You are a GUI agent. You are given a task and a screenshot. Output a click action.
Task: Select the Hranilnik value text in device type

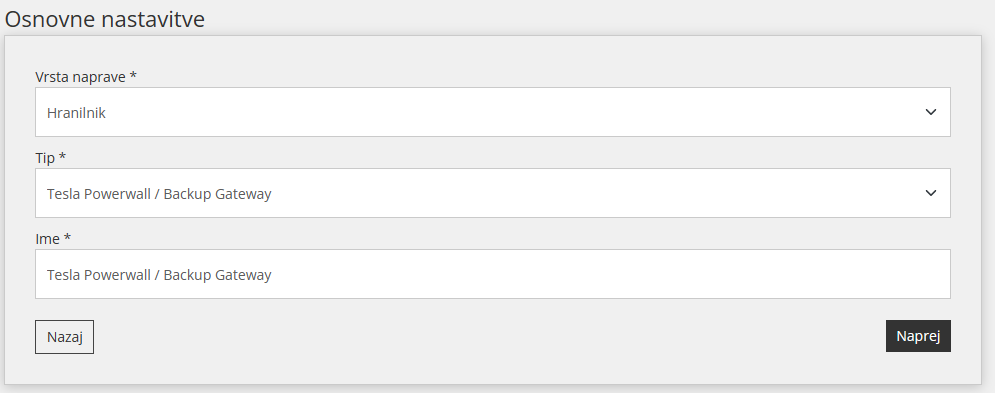point(76,113)
